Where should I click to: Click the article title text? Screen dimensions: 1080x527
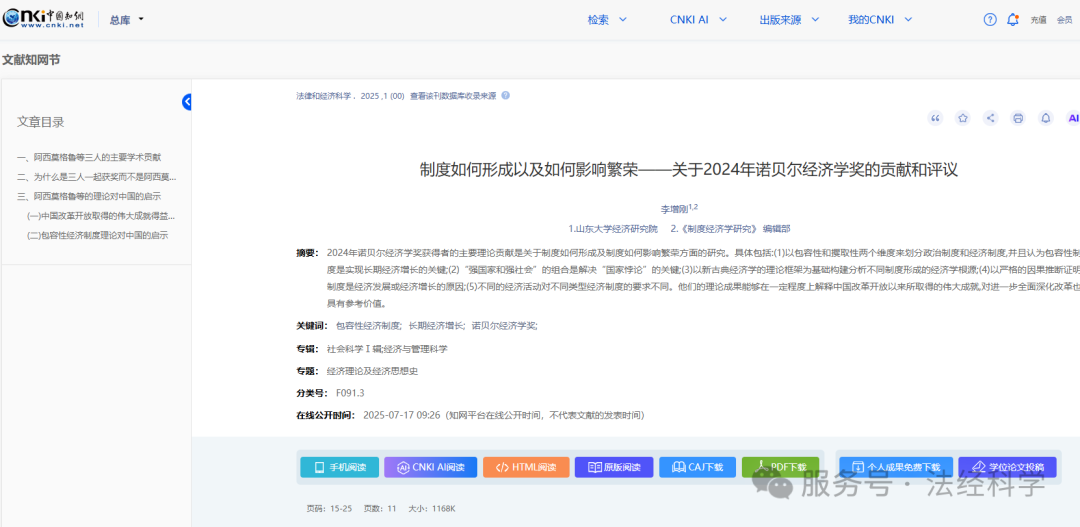[689, 169]
